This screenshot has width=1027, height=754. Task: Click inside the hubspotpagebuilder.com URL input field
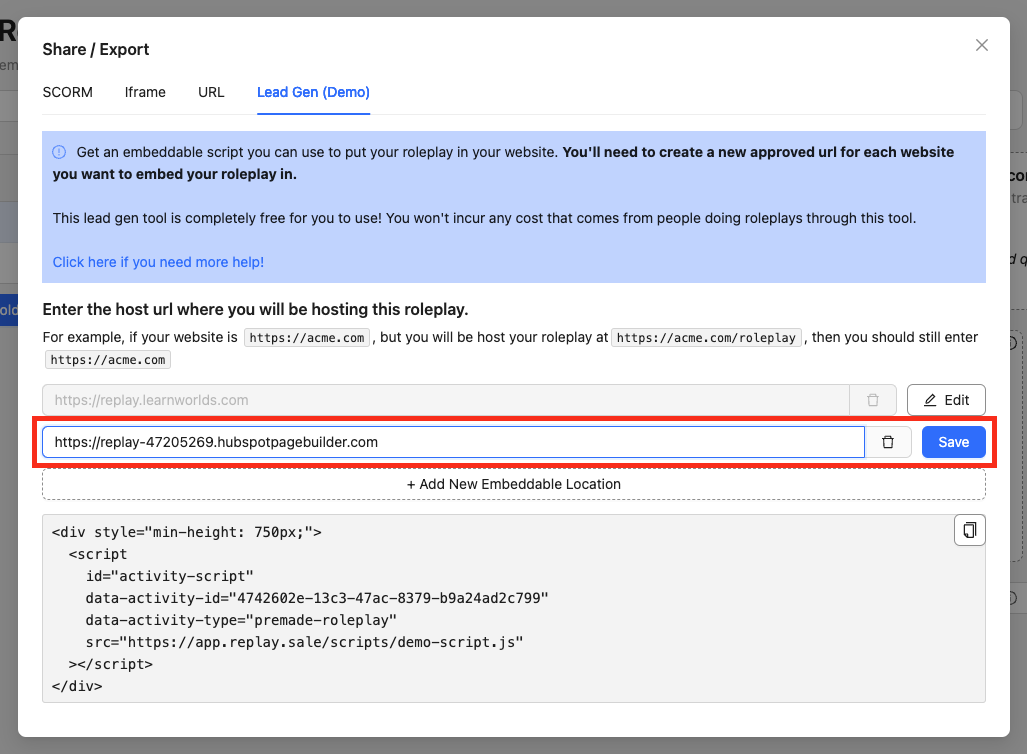(x=450, y=441)
